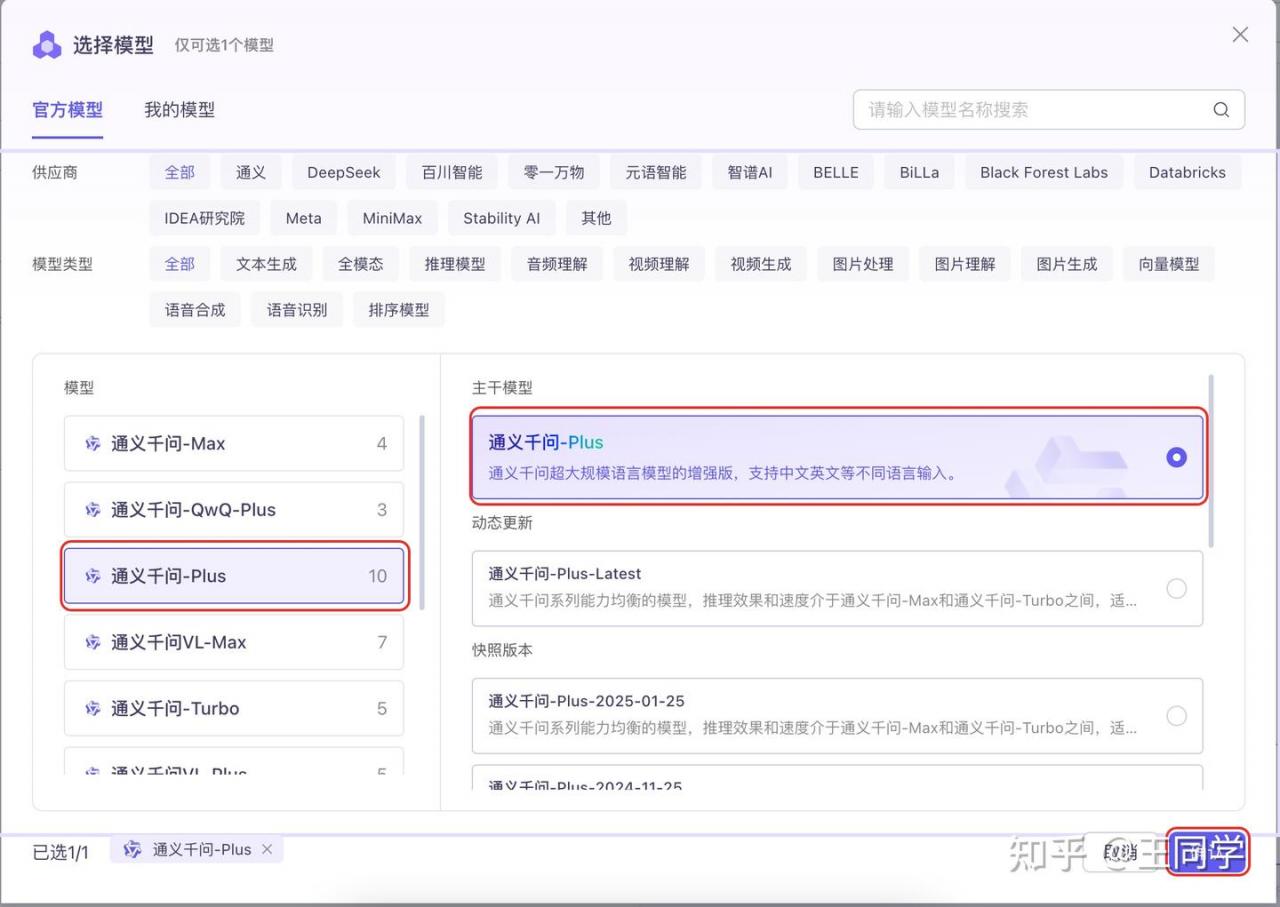Viewport: 1280px width, 907px height.
Task: Click the 取消 cancel button
Action: click(1121, 852)
